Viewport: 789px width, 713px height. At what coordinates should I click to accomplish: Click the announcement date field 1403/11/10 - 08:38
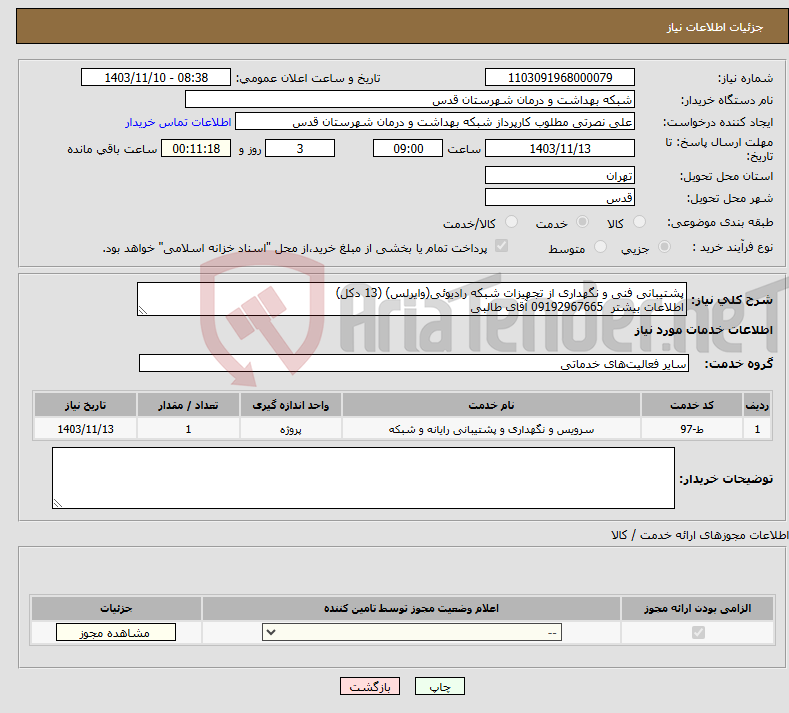point(156,77)
